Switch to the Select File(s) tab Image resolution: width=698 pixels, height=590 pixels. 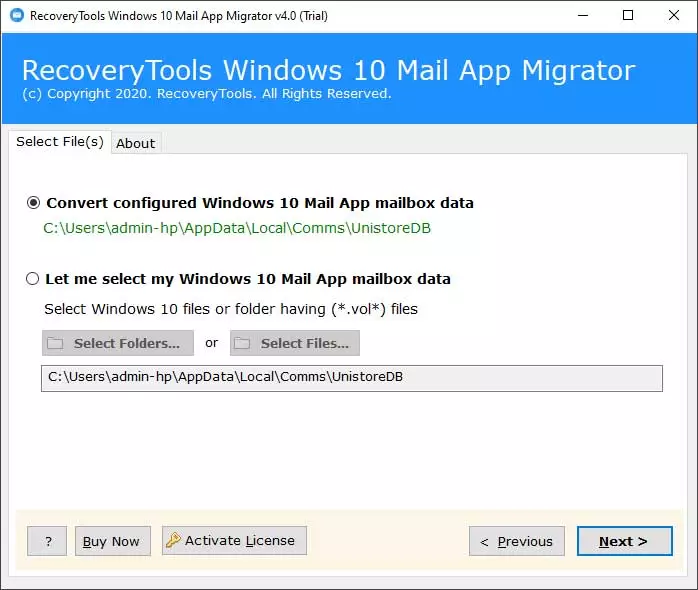pos(59,142)
